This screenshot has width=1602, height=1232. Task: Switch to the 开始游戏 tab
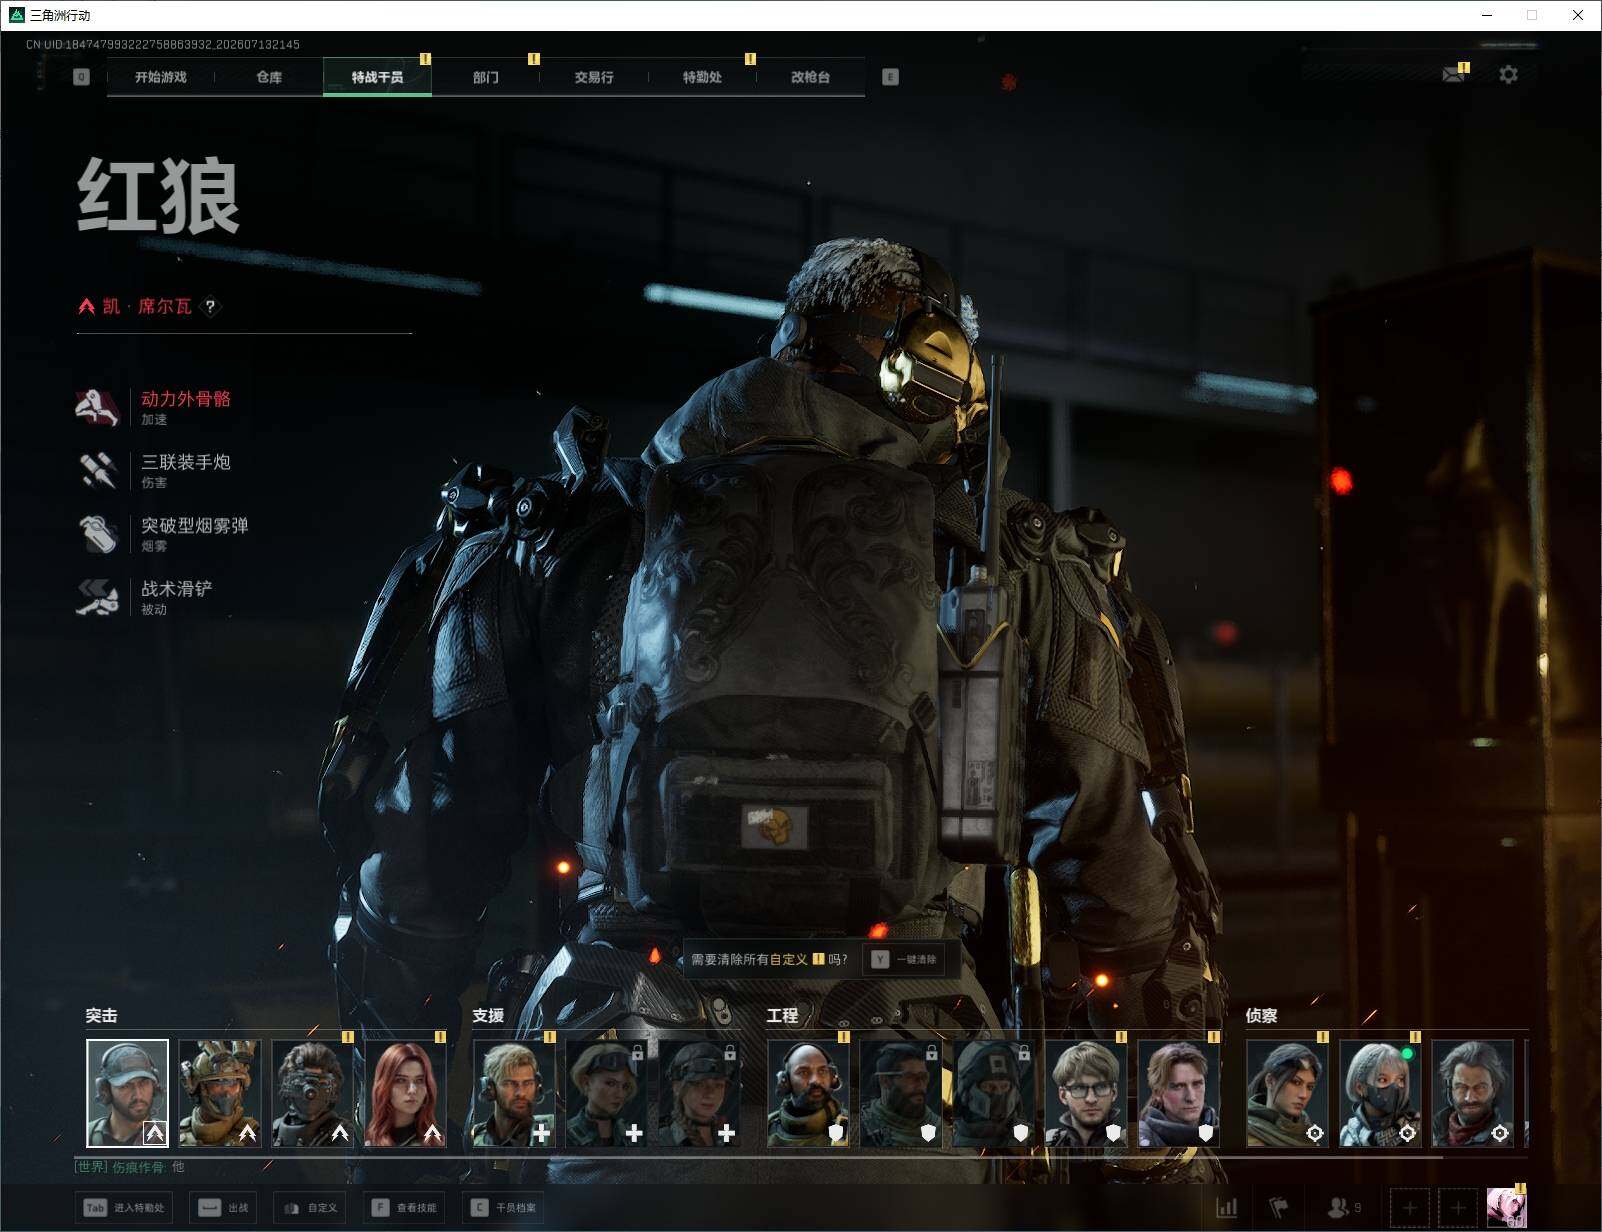(x=161, y=77)
